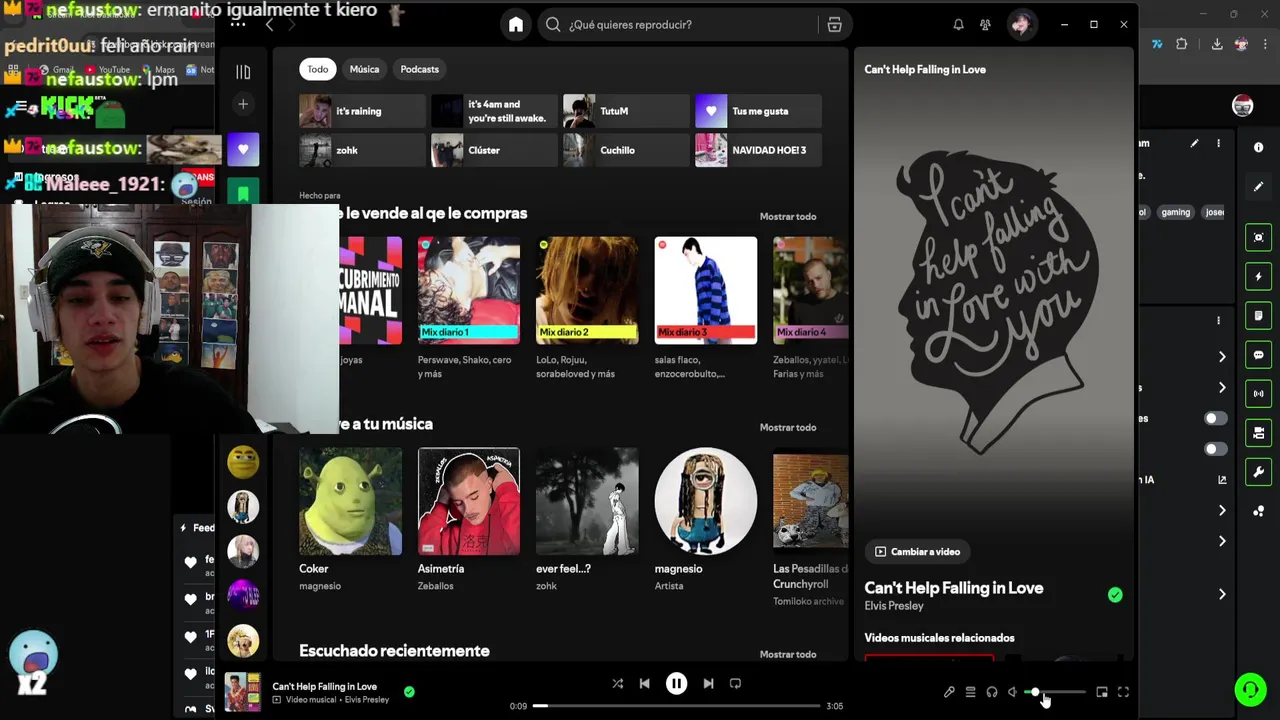
Task: Open Elvis Presley link in Now Playing panel
Action: (894, 606)
